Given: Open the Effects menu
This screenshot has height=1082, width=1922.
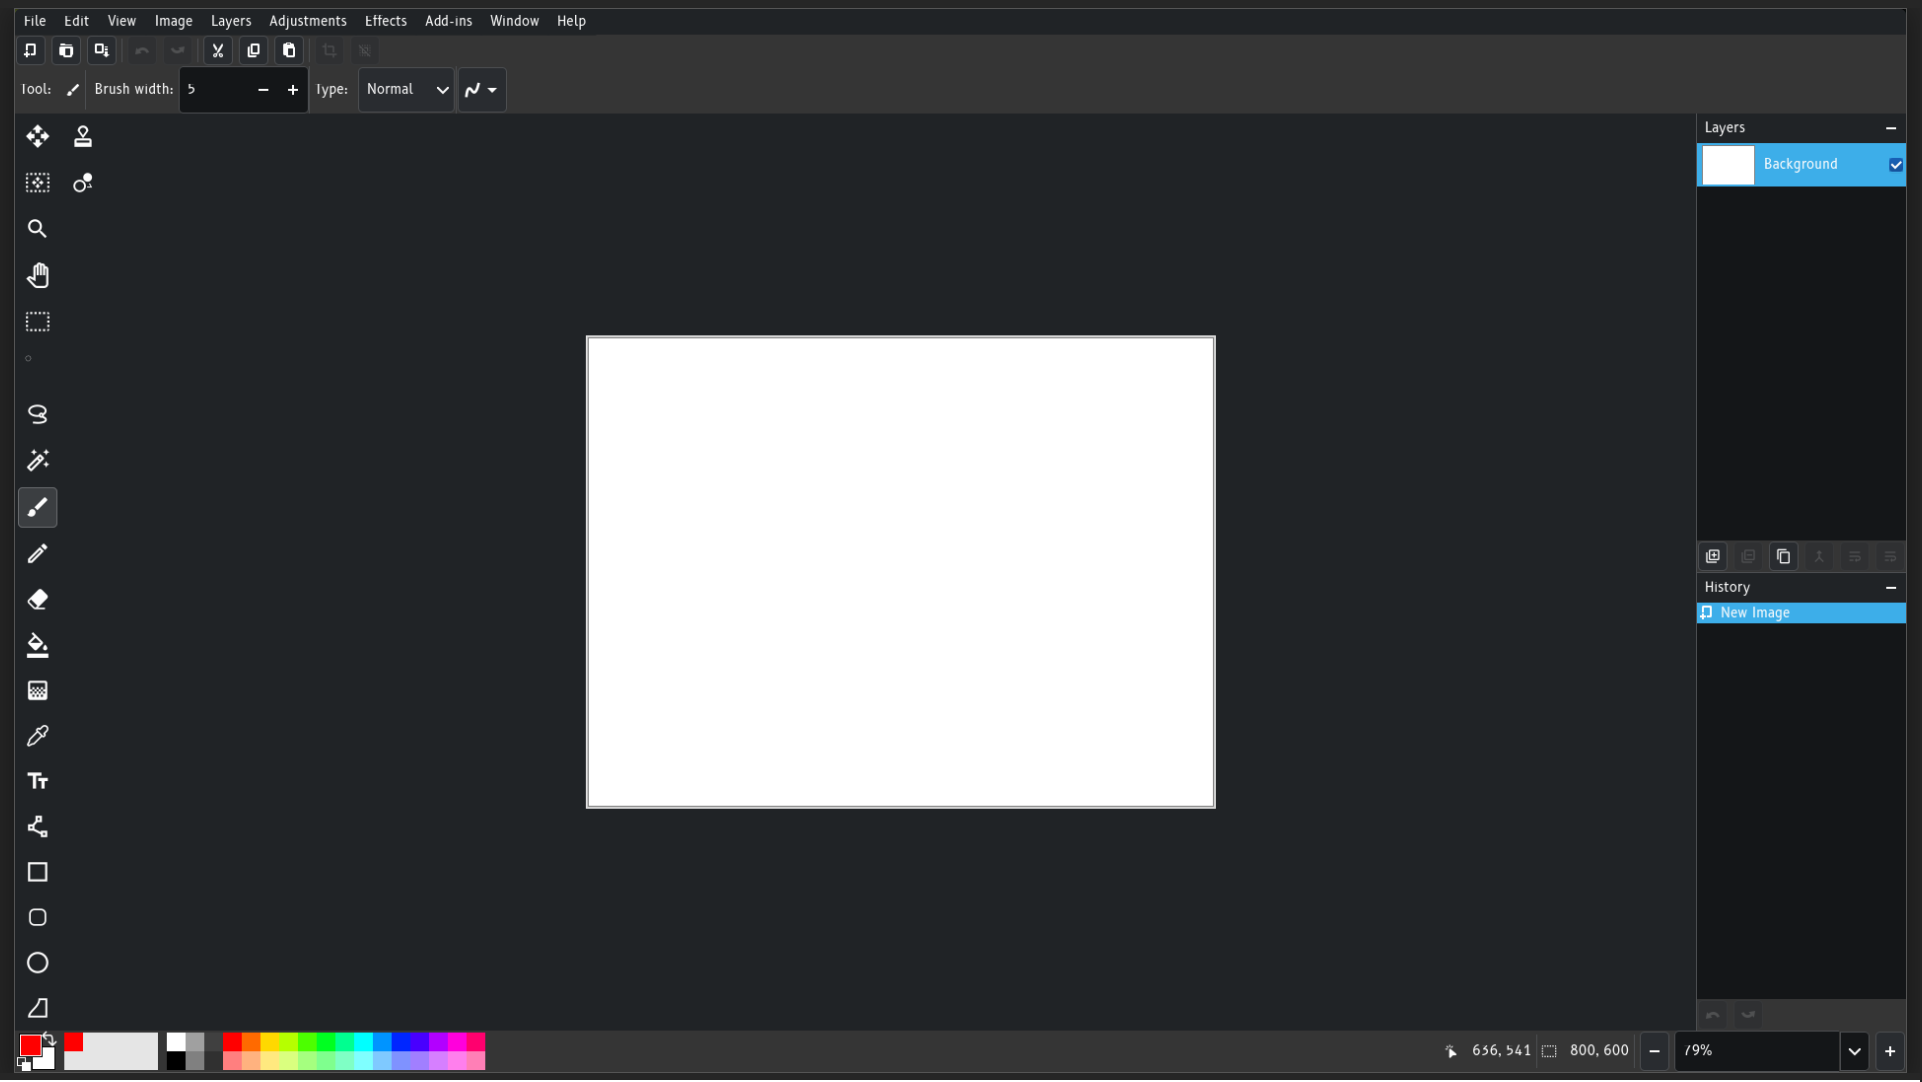Looking at the screenshot, I should (385, 21).
